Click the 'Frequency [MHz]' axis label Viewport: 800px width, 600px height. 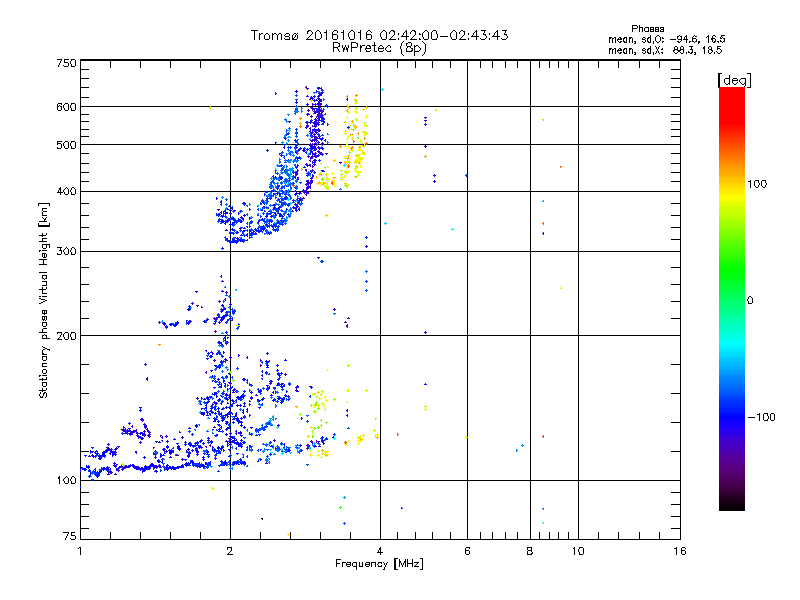tap(379, 564)
